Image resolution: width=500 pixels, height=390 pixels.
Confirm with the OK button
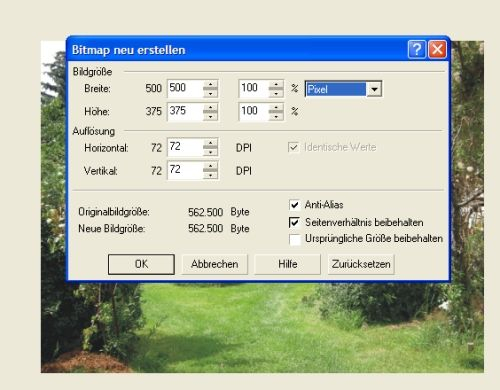coord(141,264)
